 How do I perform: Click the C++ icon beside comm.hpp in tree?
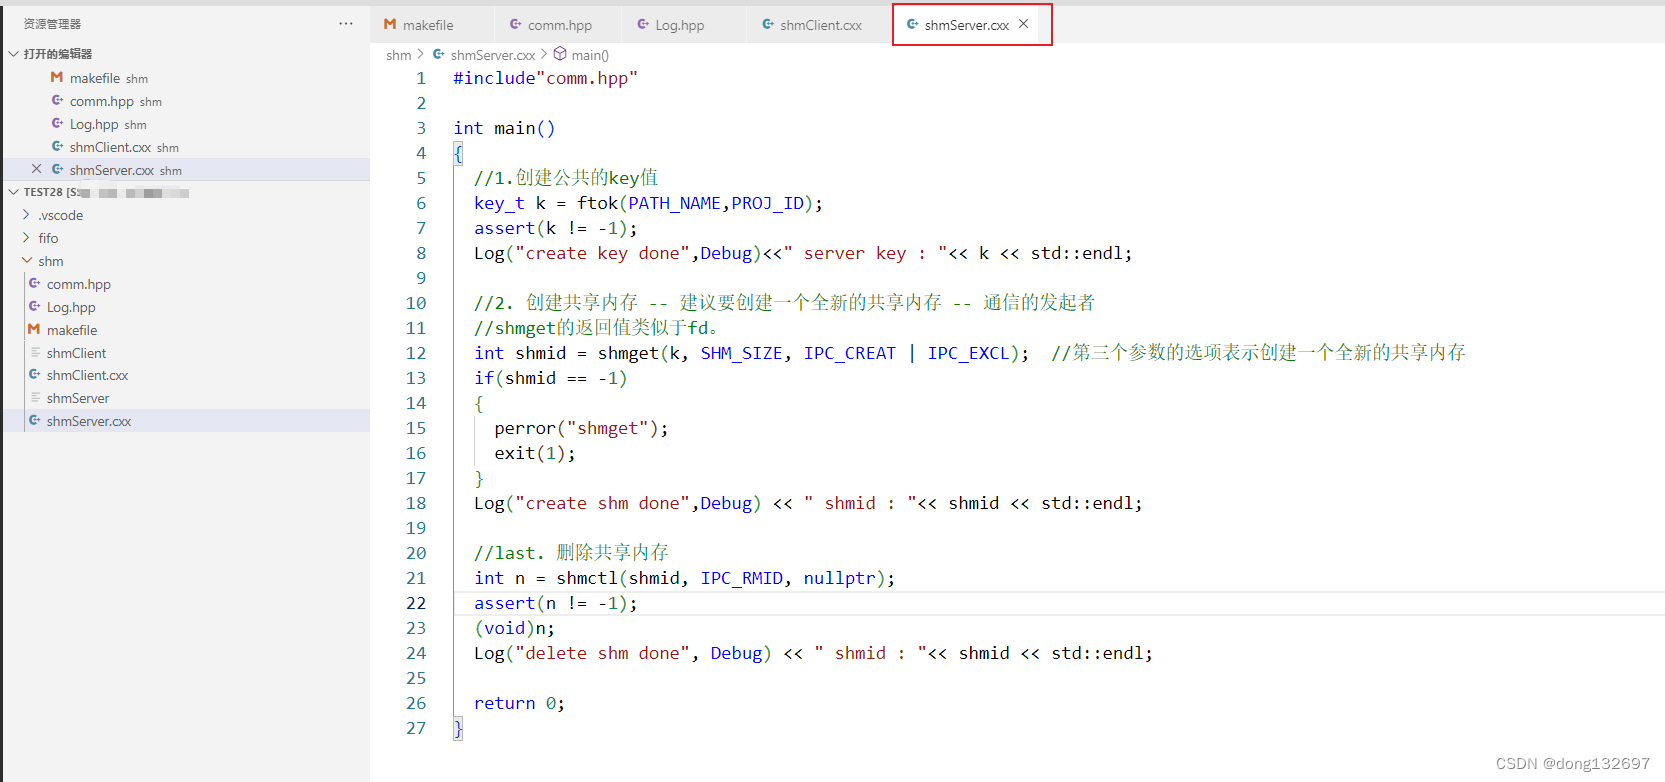35,284
